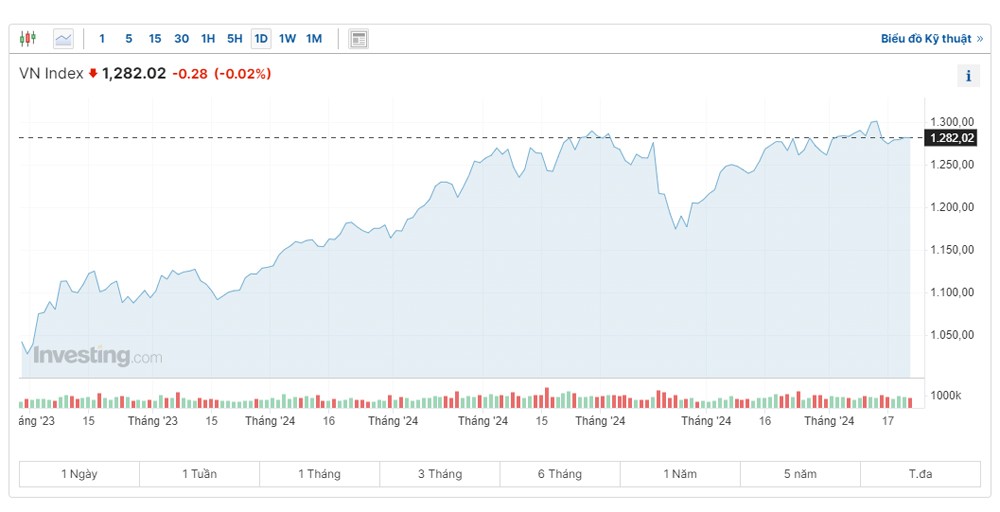This screenshot has height=512, width=1000.
Task: Switch the interval to 1W
Action: (x=287, y=39)
